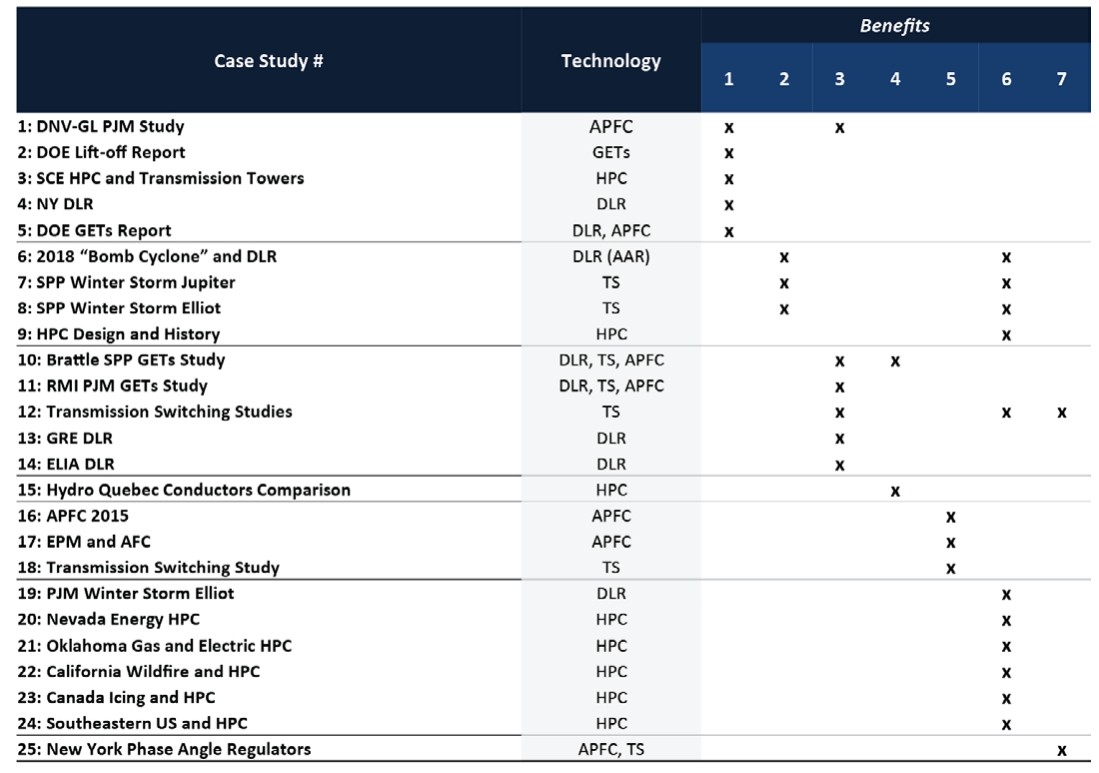Image resolution: width=1099 pixels, height=773 pixels.
Task: Click row '19: PJM Winter Storm Elliot'
Action: [554, 594]
